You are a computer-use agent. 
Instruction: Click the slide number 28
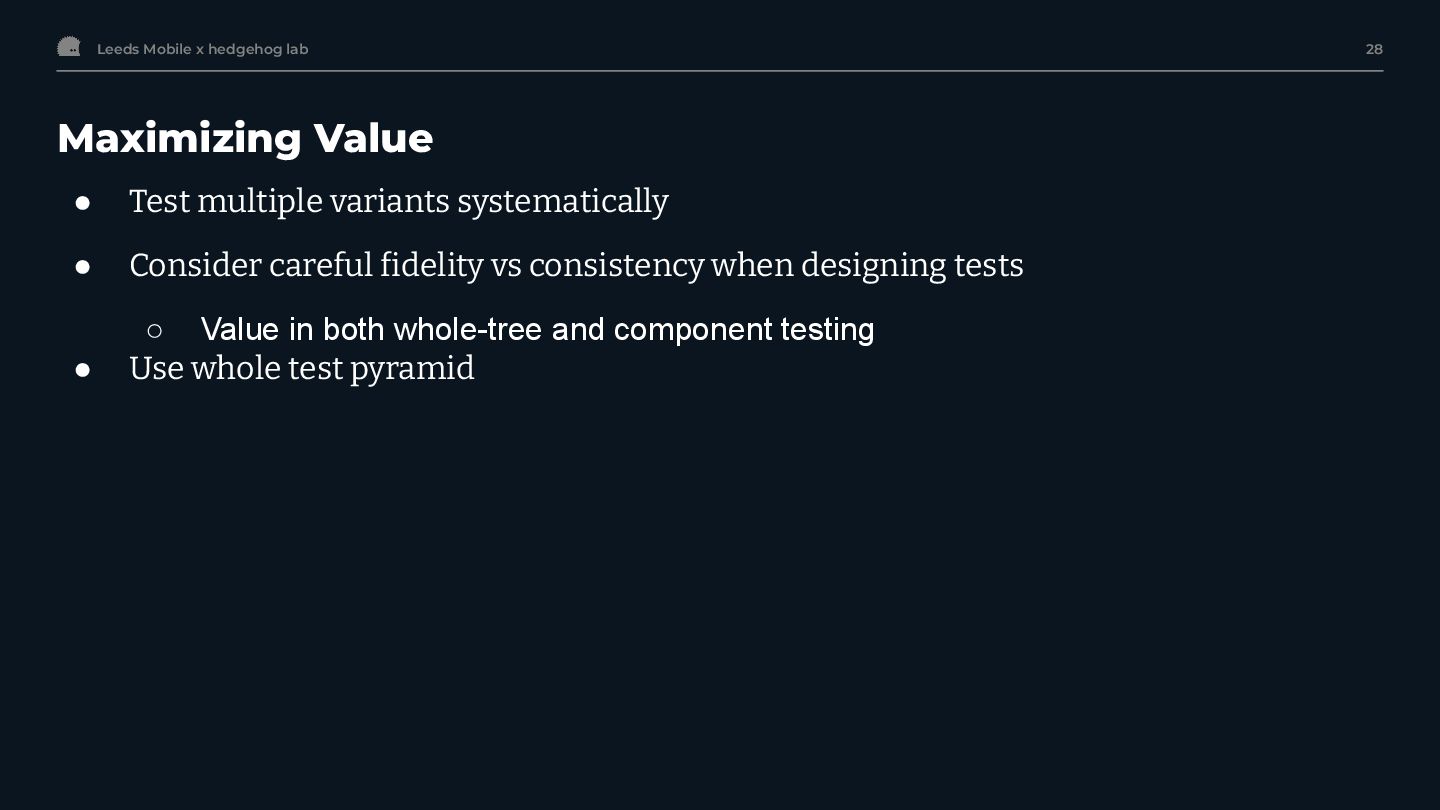[x=1374, y=49]
